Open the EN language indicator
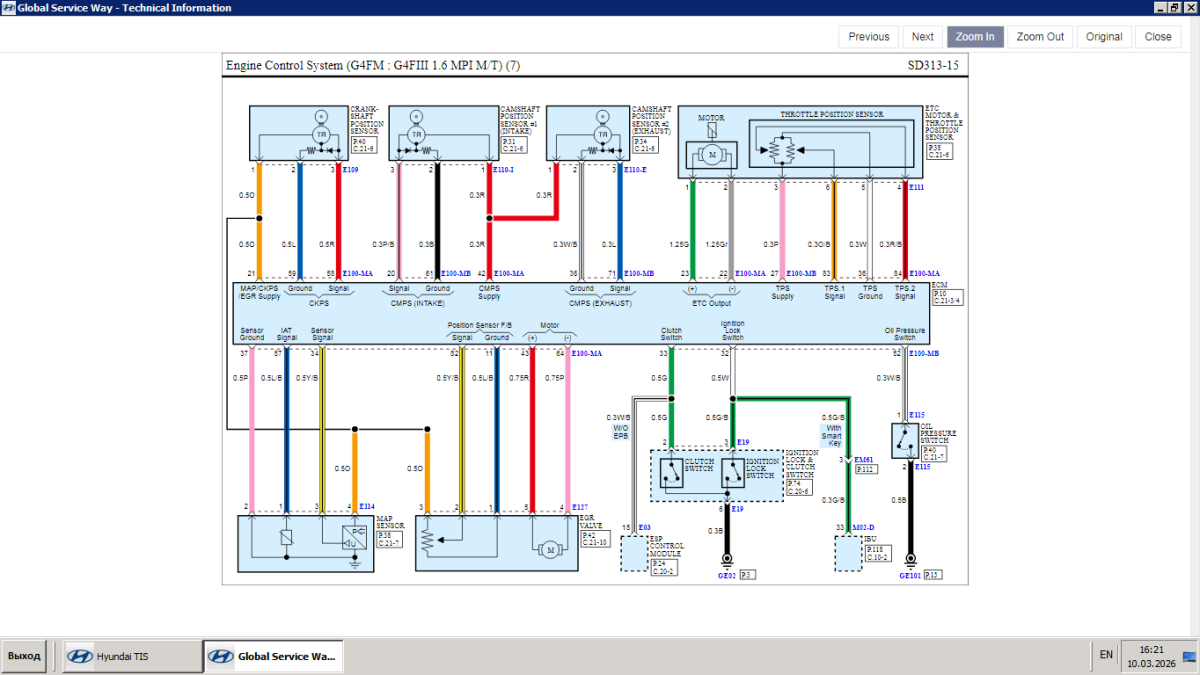The image size is (1200, 675). [1106, 655]
